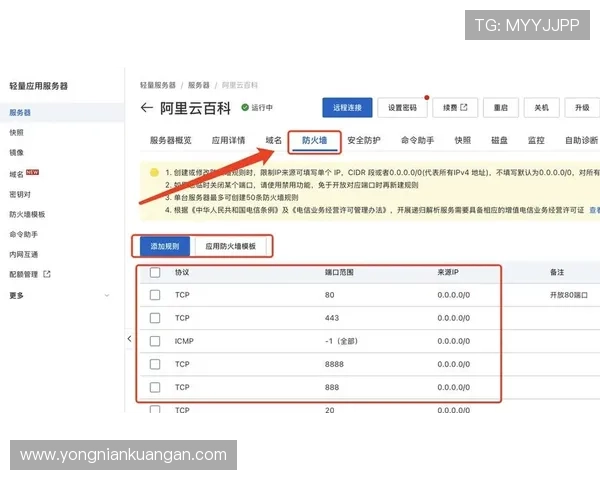Click the 来源IP column header
This screenshot has height=480, width=600.
point(448,272)
